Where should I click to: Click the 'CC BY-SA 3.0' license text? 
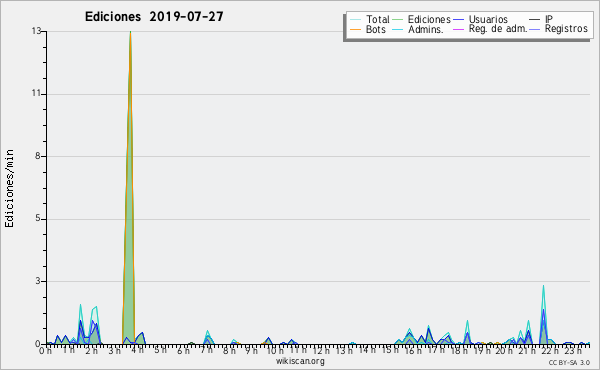pos(569,362)
